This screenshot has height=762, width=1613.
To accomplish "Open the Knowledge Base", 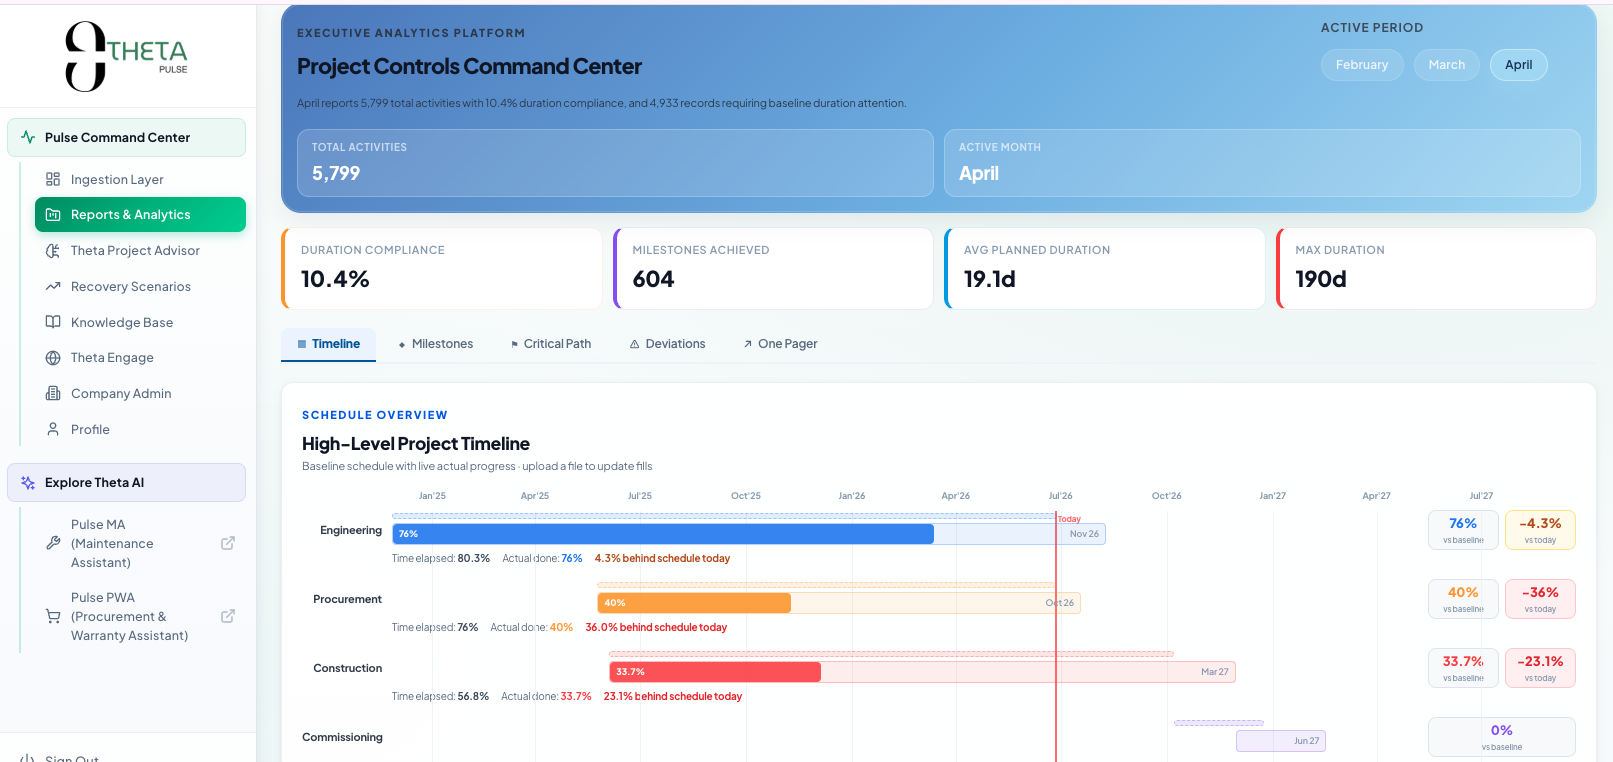I will tap(140, 322).
